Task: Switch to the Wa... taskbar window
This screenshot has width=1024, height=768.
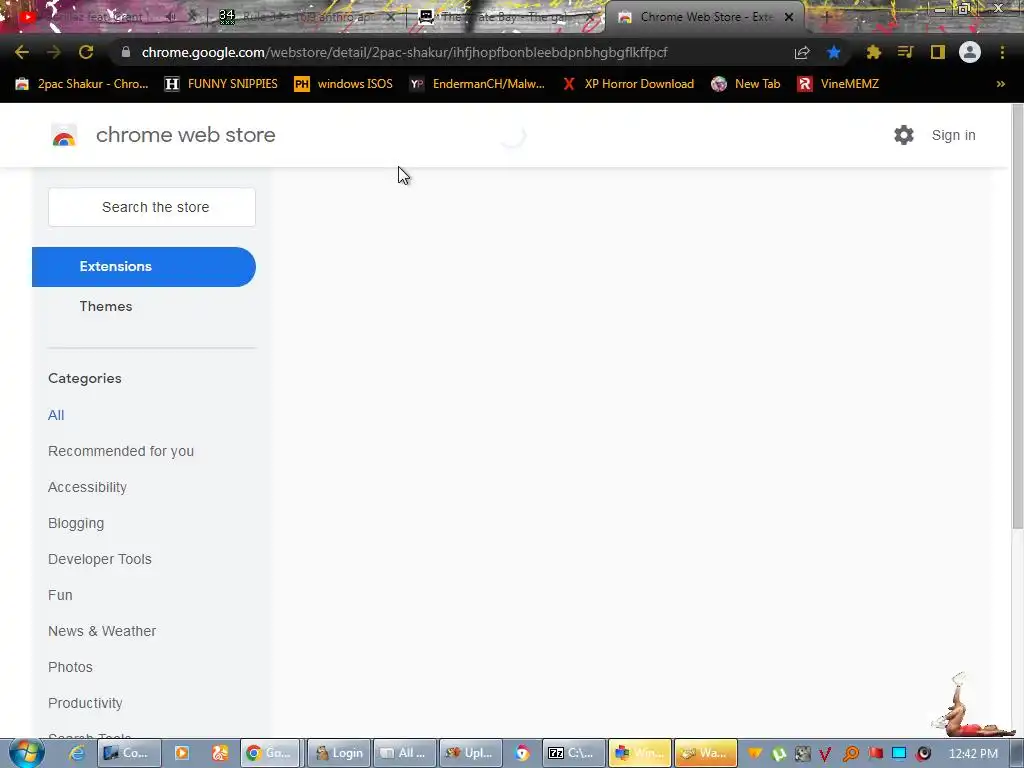Action: click(705, 753)
